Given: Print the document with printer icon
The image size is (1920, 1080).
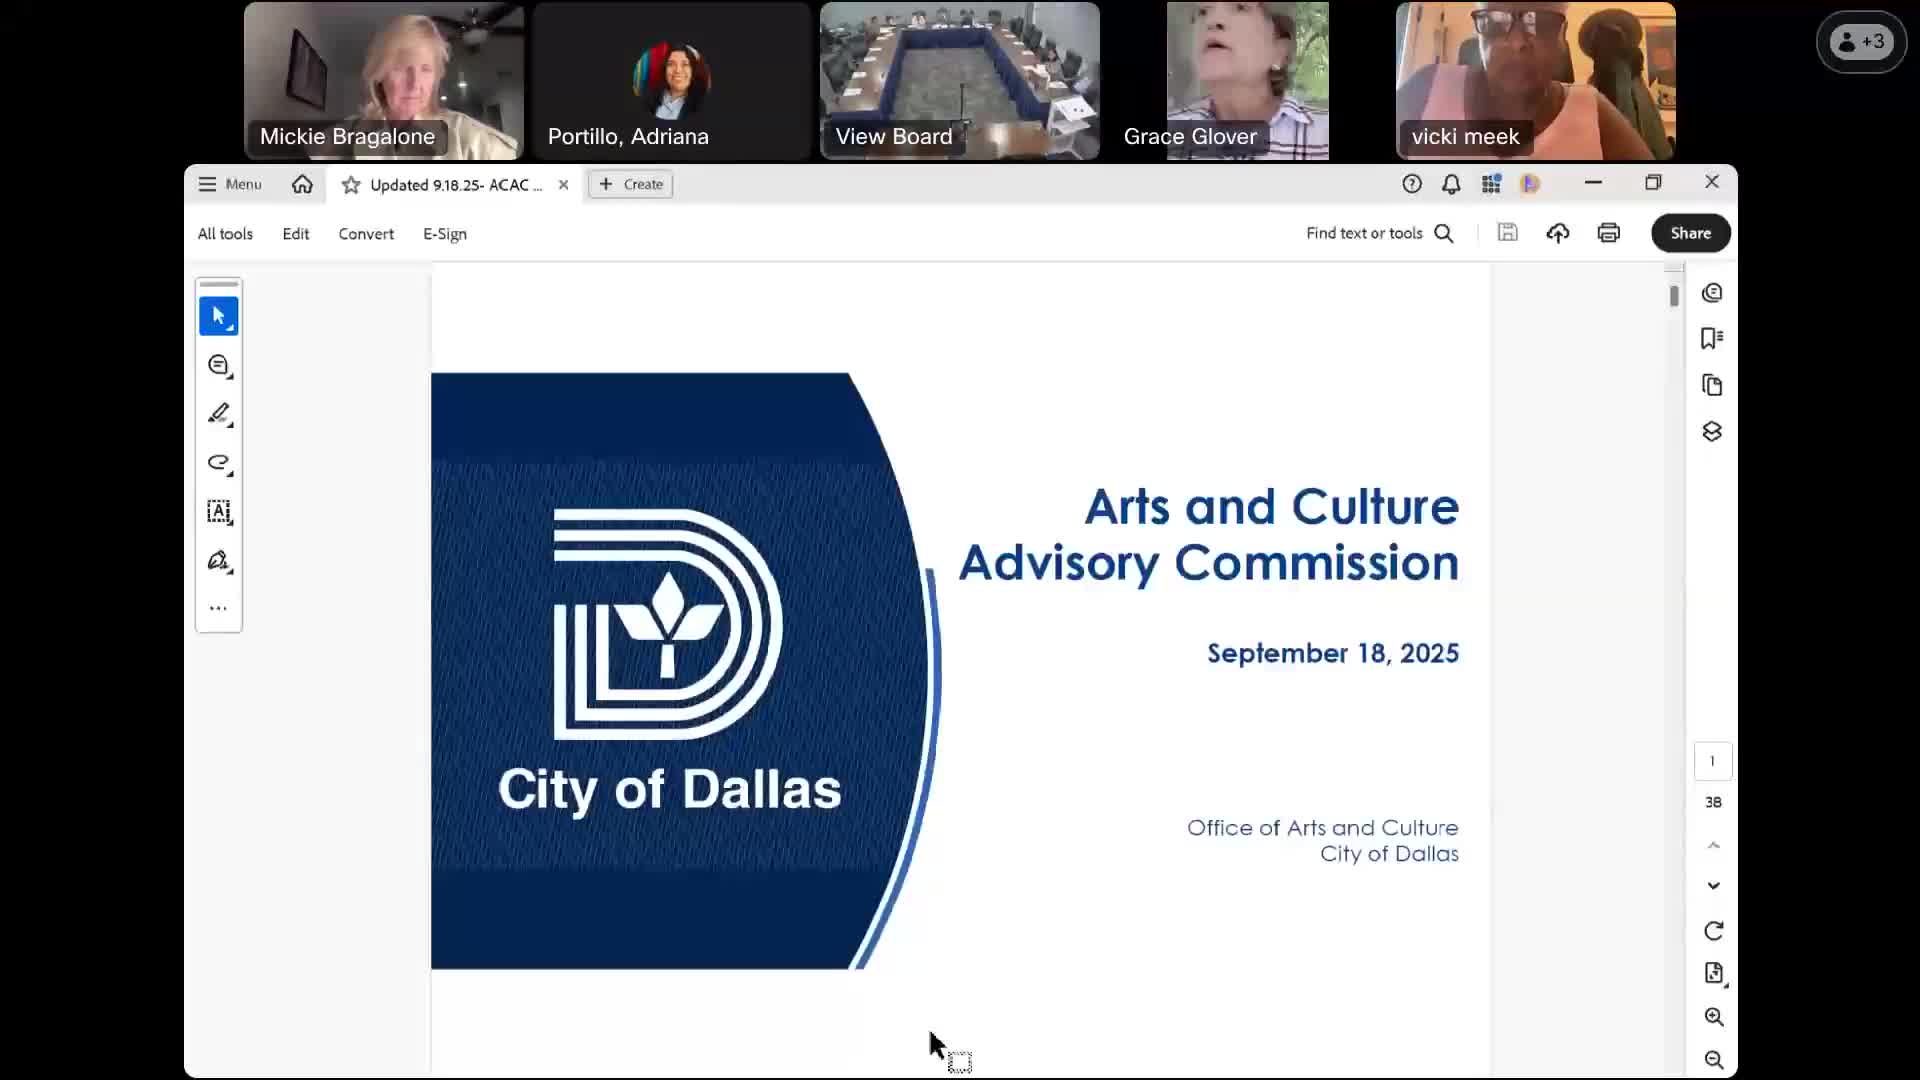Looking at the screenshot, I should point(1608,233).
